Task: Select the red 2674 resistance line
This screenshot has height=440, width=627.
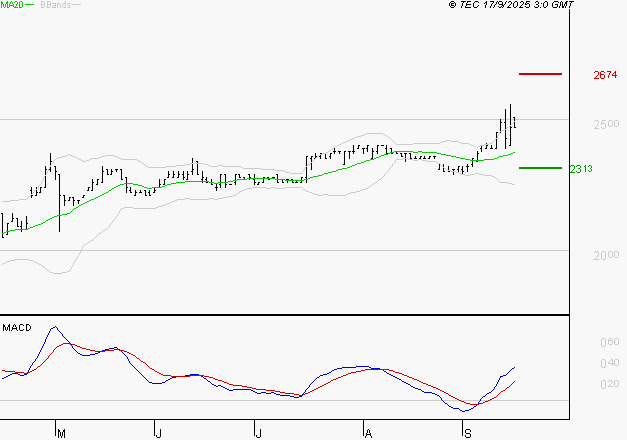Action: pos(540,74)
